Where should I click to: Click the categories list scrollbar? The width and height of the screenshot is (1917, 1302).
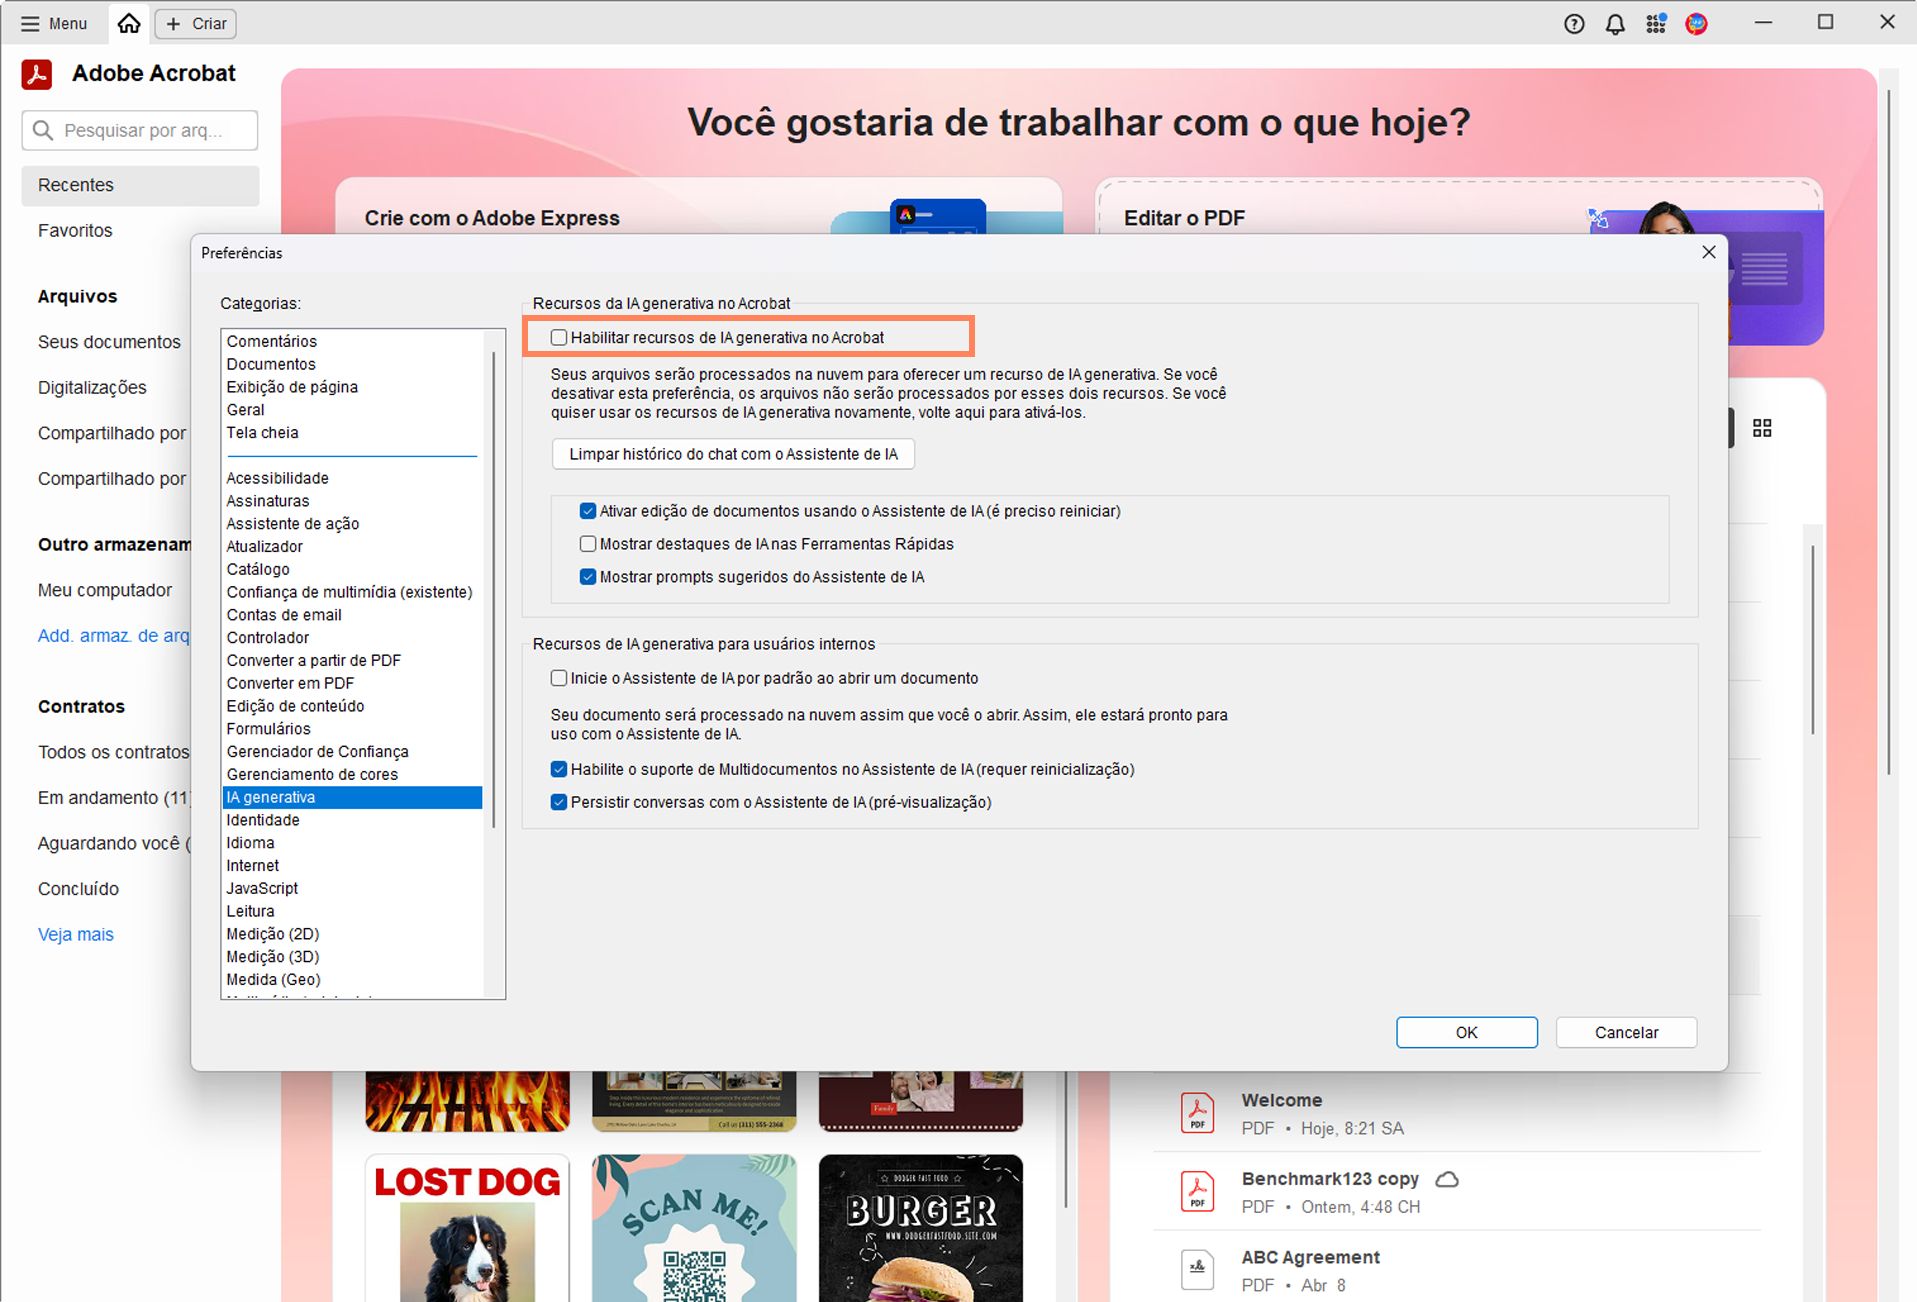[x=494, y=590]
